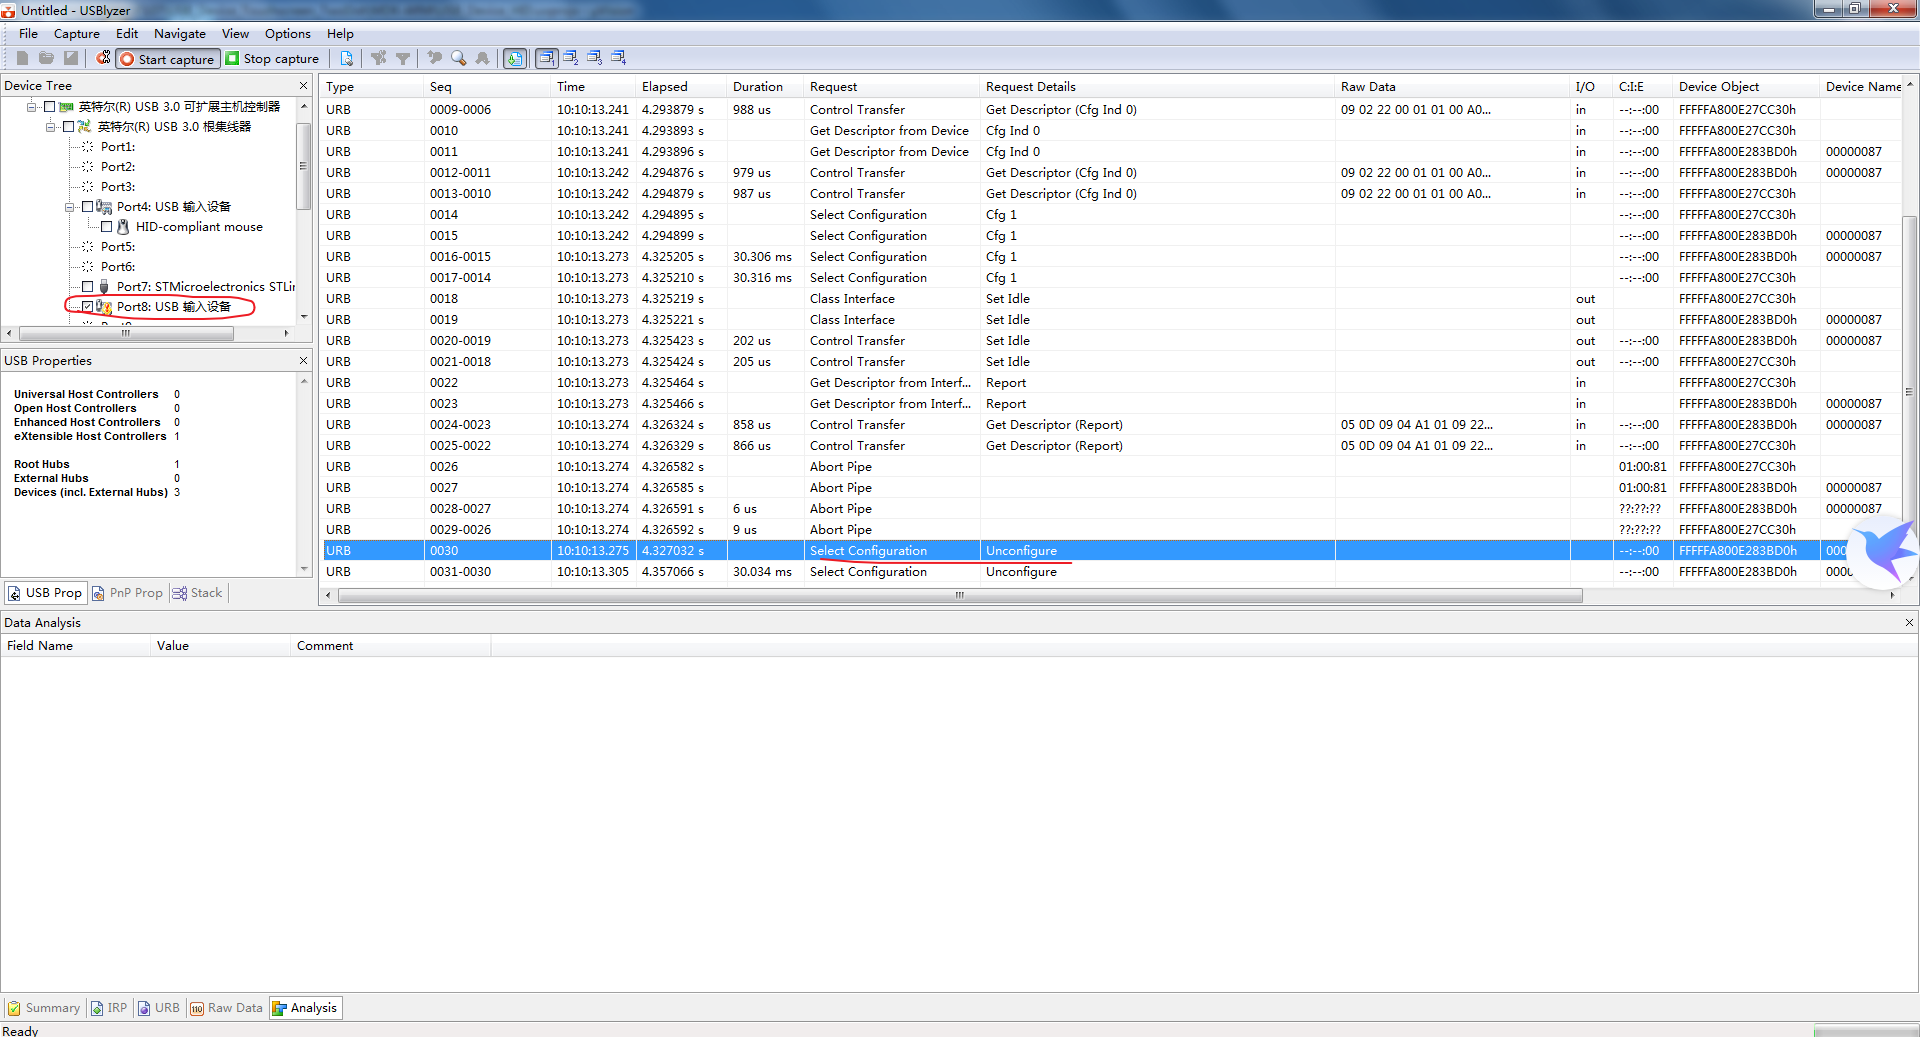Open a saved capture file
1920x1037 pixels.
point(47,58)
